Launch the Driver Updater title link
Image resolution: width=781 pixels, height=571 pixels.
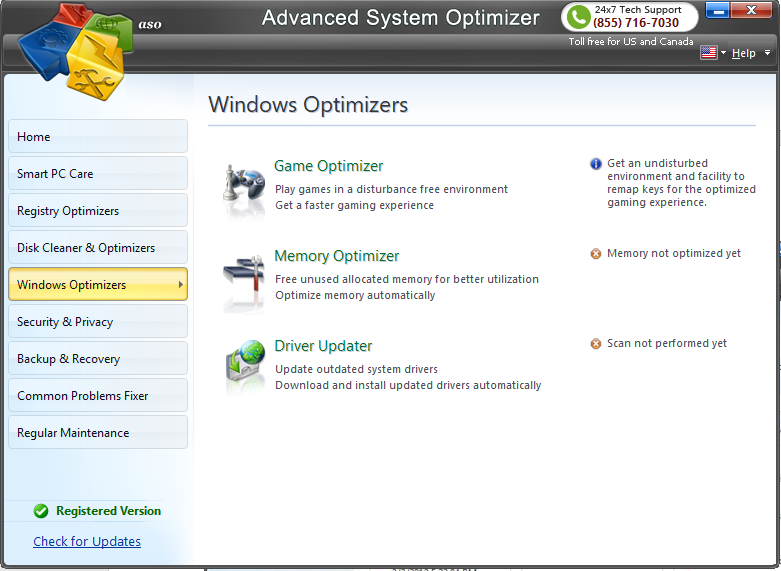click(x=323, y=346)
